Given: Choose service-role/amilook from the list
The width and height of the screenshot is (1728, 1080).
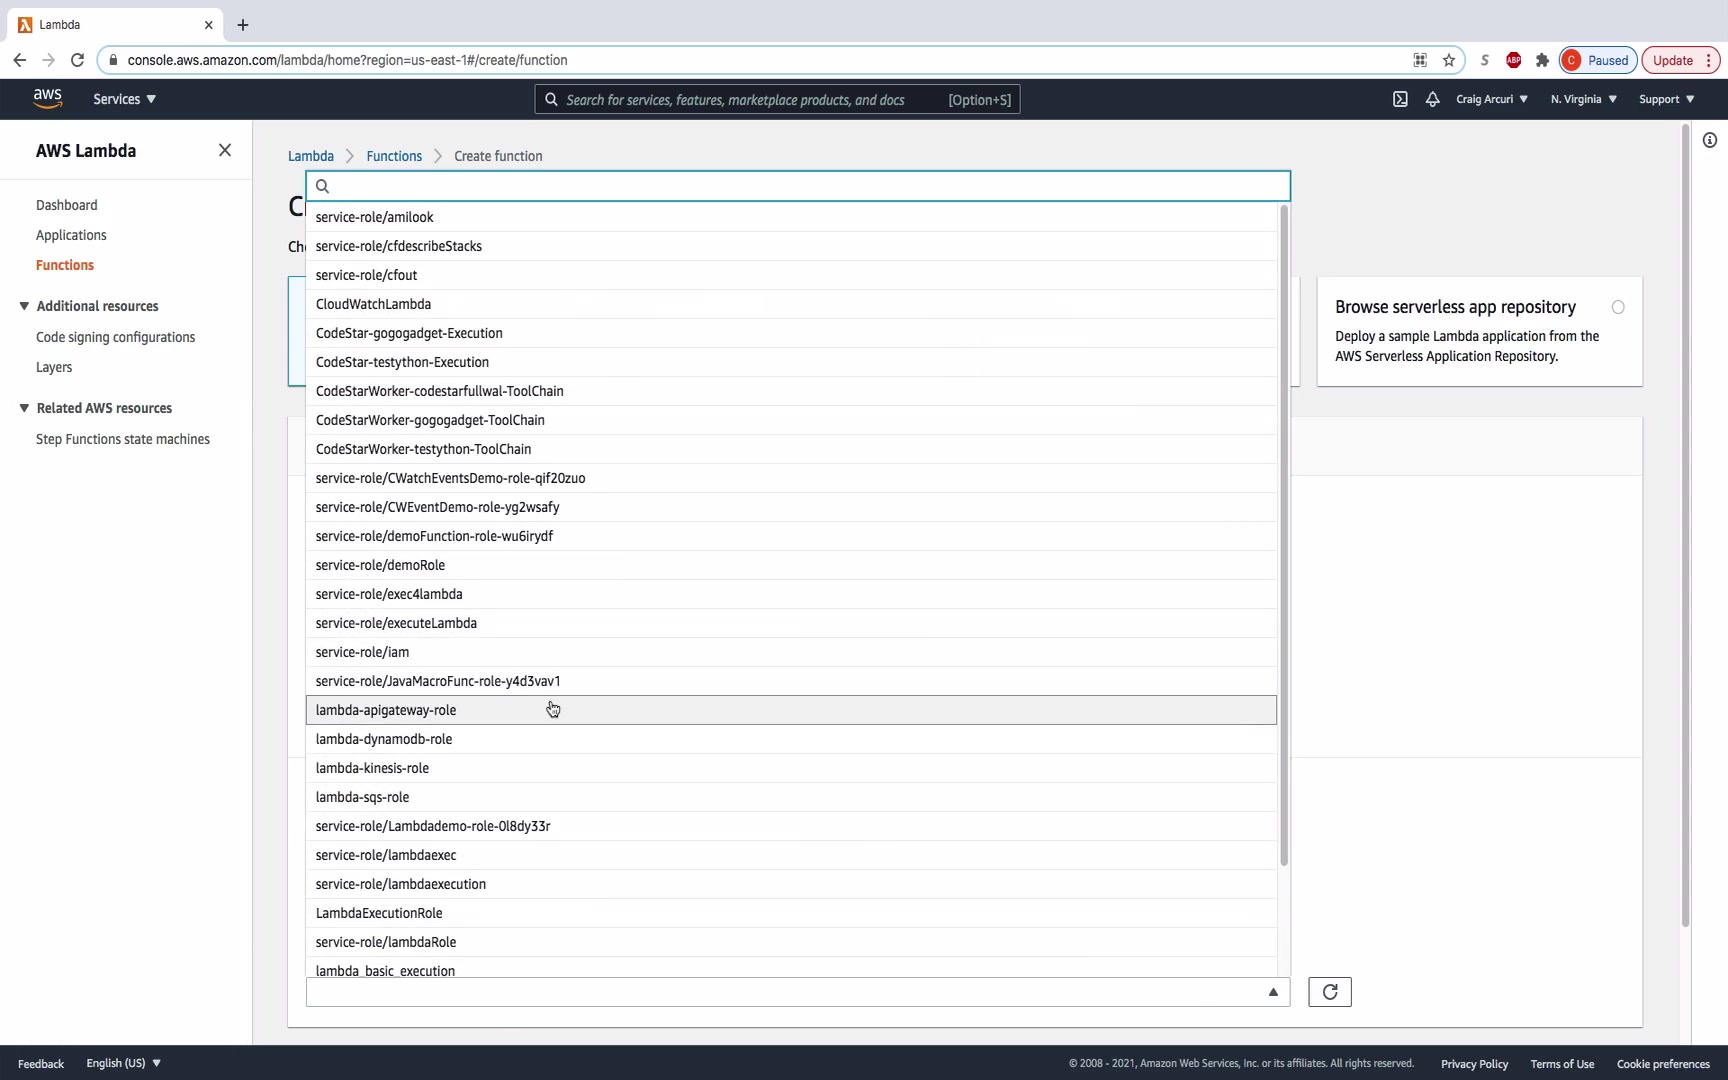Looking at the screenshot, I should click(x=791, y=217).
